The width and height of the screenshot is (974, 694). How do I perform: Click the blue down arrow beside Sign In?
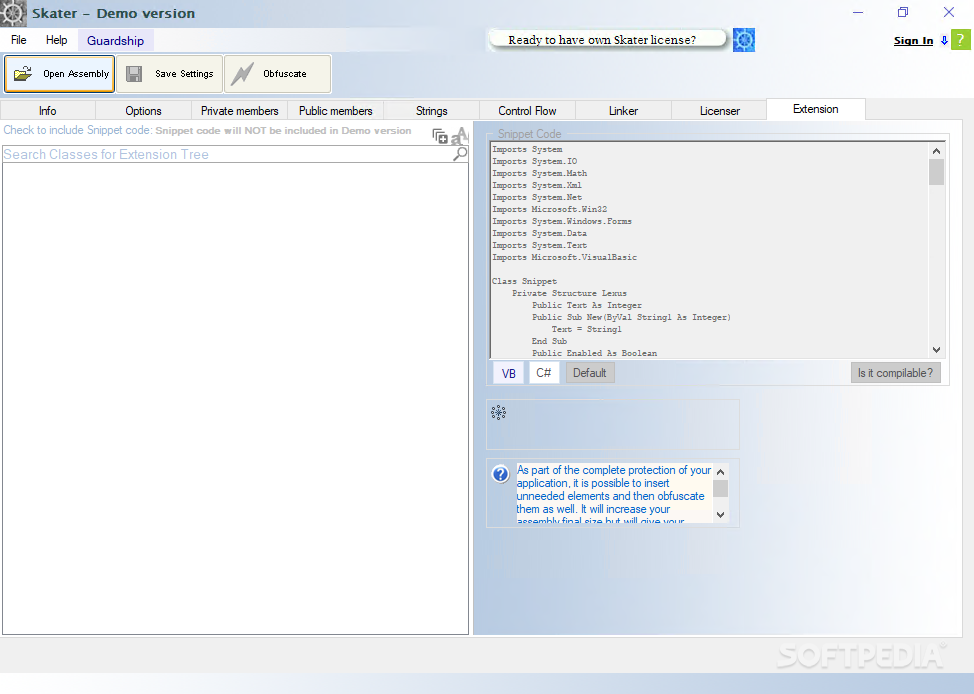944,40
